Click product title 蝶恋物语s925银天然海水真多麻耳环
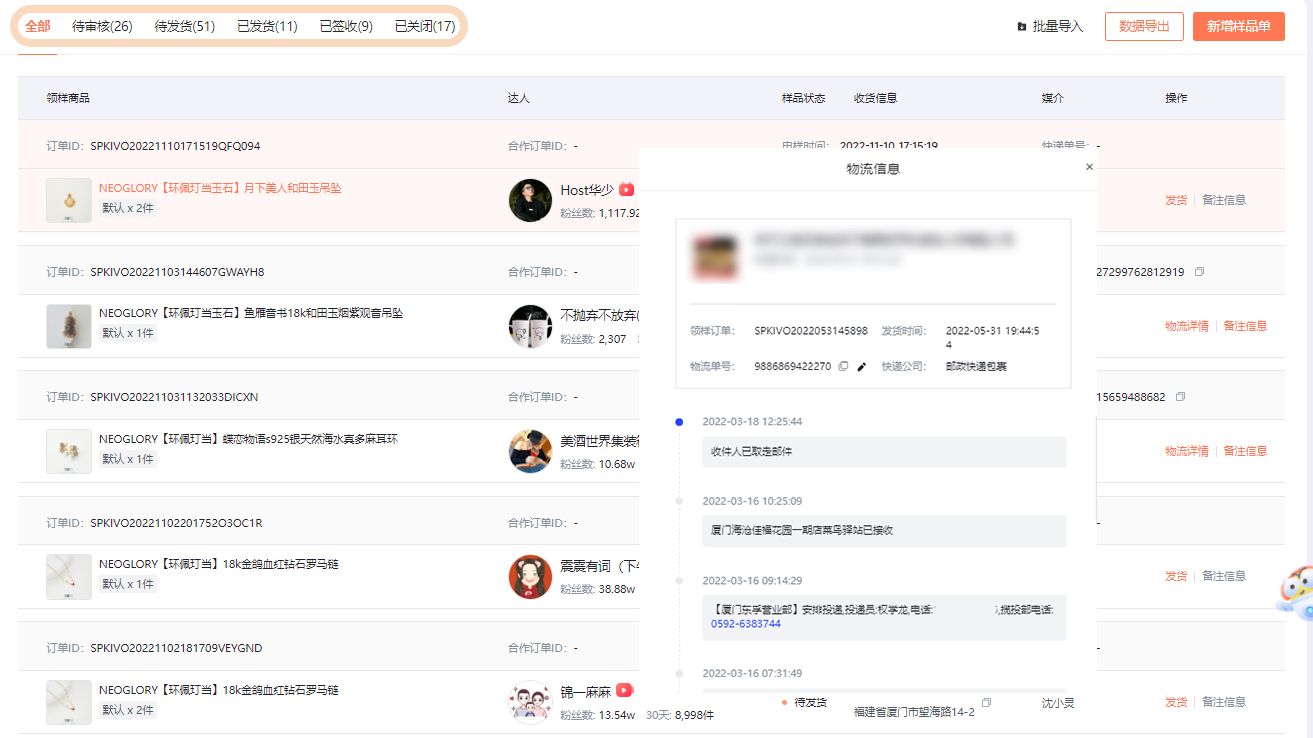Image resolution: width=1313 pixels, height=738 pixels. tap(248, 439)
